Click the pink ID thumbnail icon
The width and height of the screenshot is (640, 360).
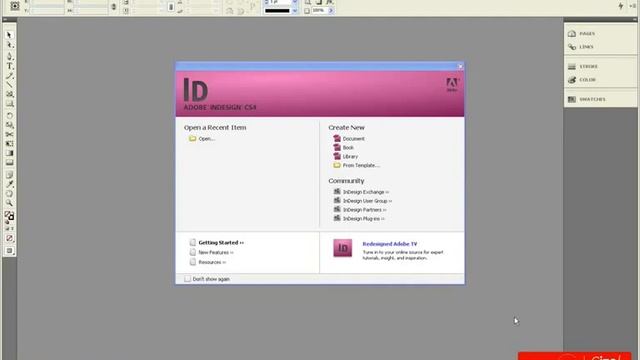(x=342, y=248)
